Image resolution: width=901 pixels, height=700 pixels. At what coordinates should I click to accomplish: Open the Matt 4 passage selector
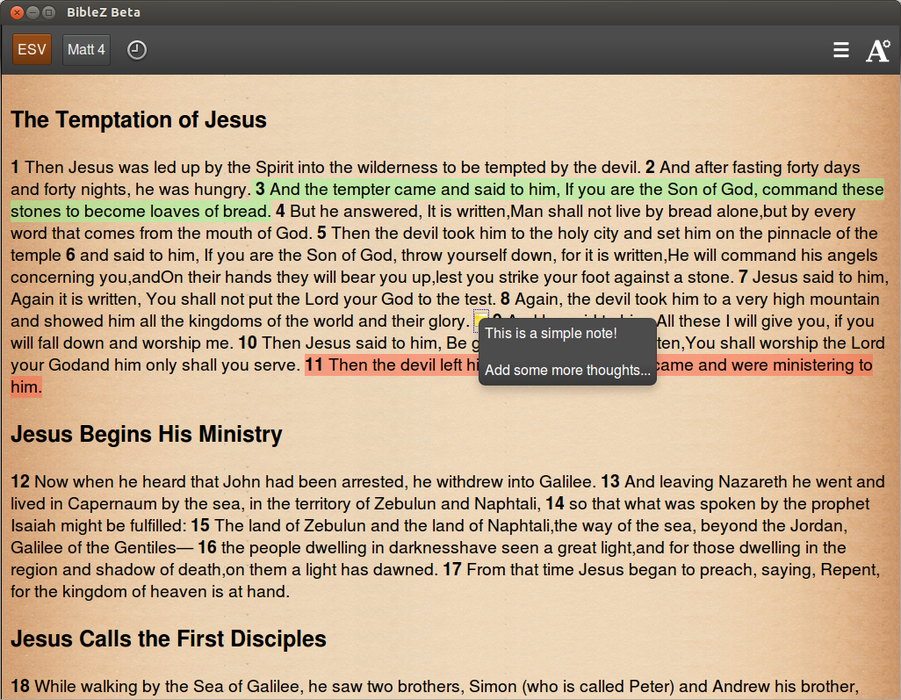coord(86,50)
